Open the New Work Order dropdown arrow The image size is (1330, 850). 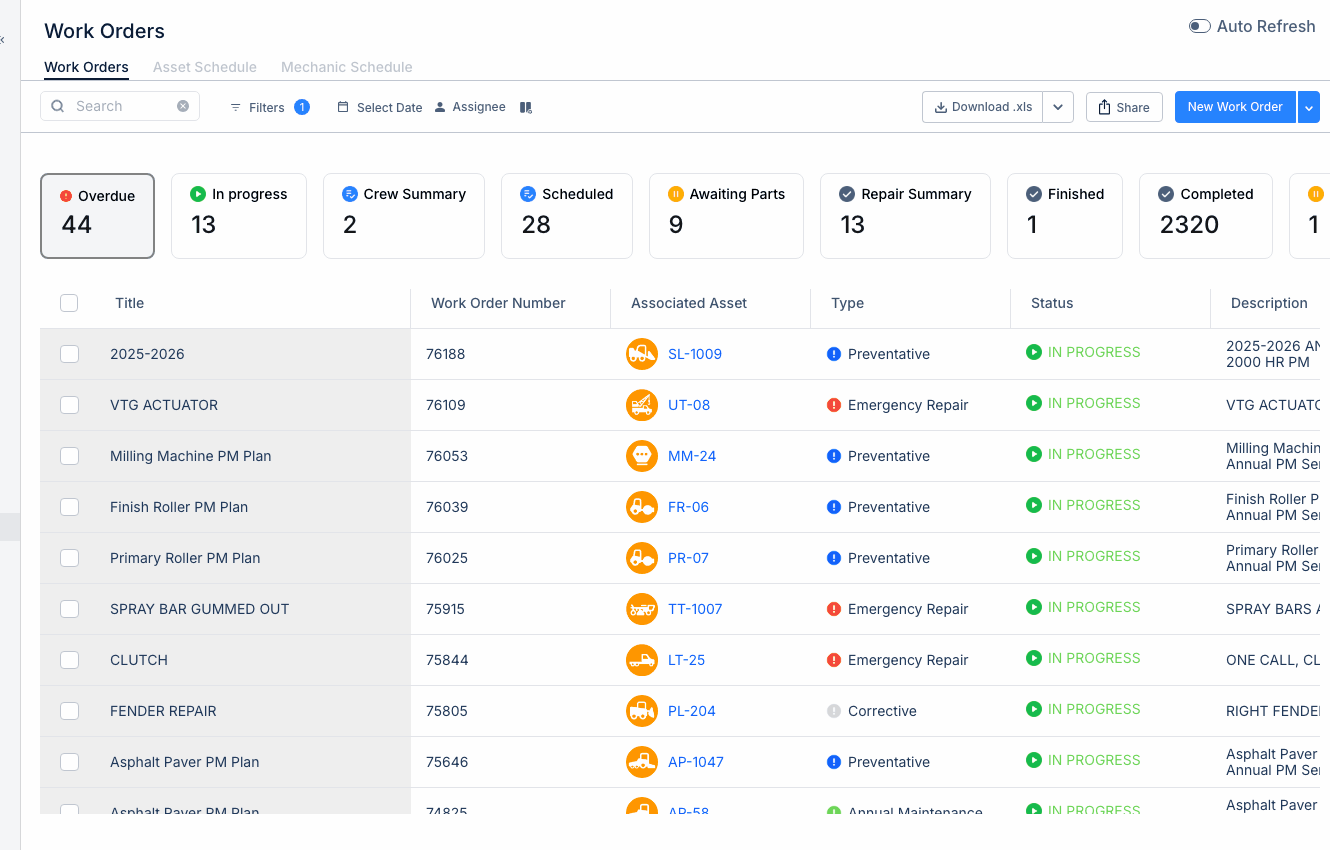tap(1309, 107)
